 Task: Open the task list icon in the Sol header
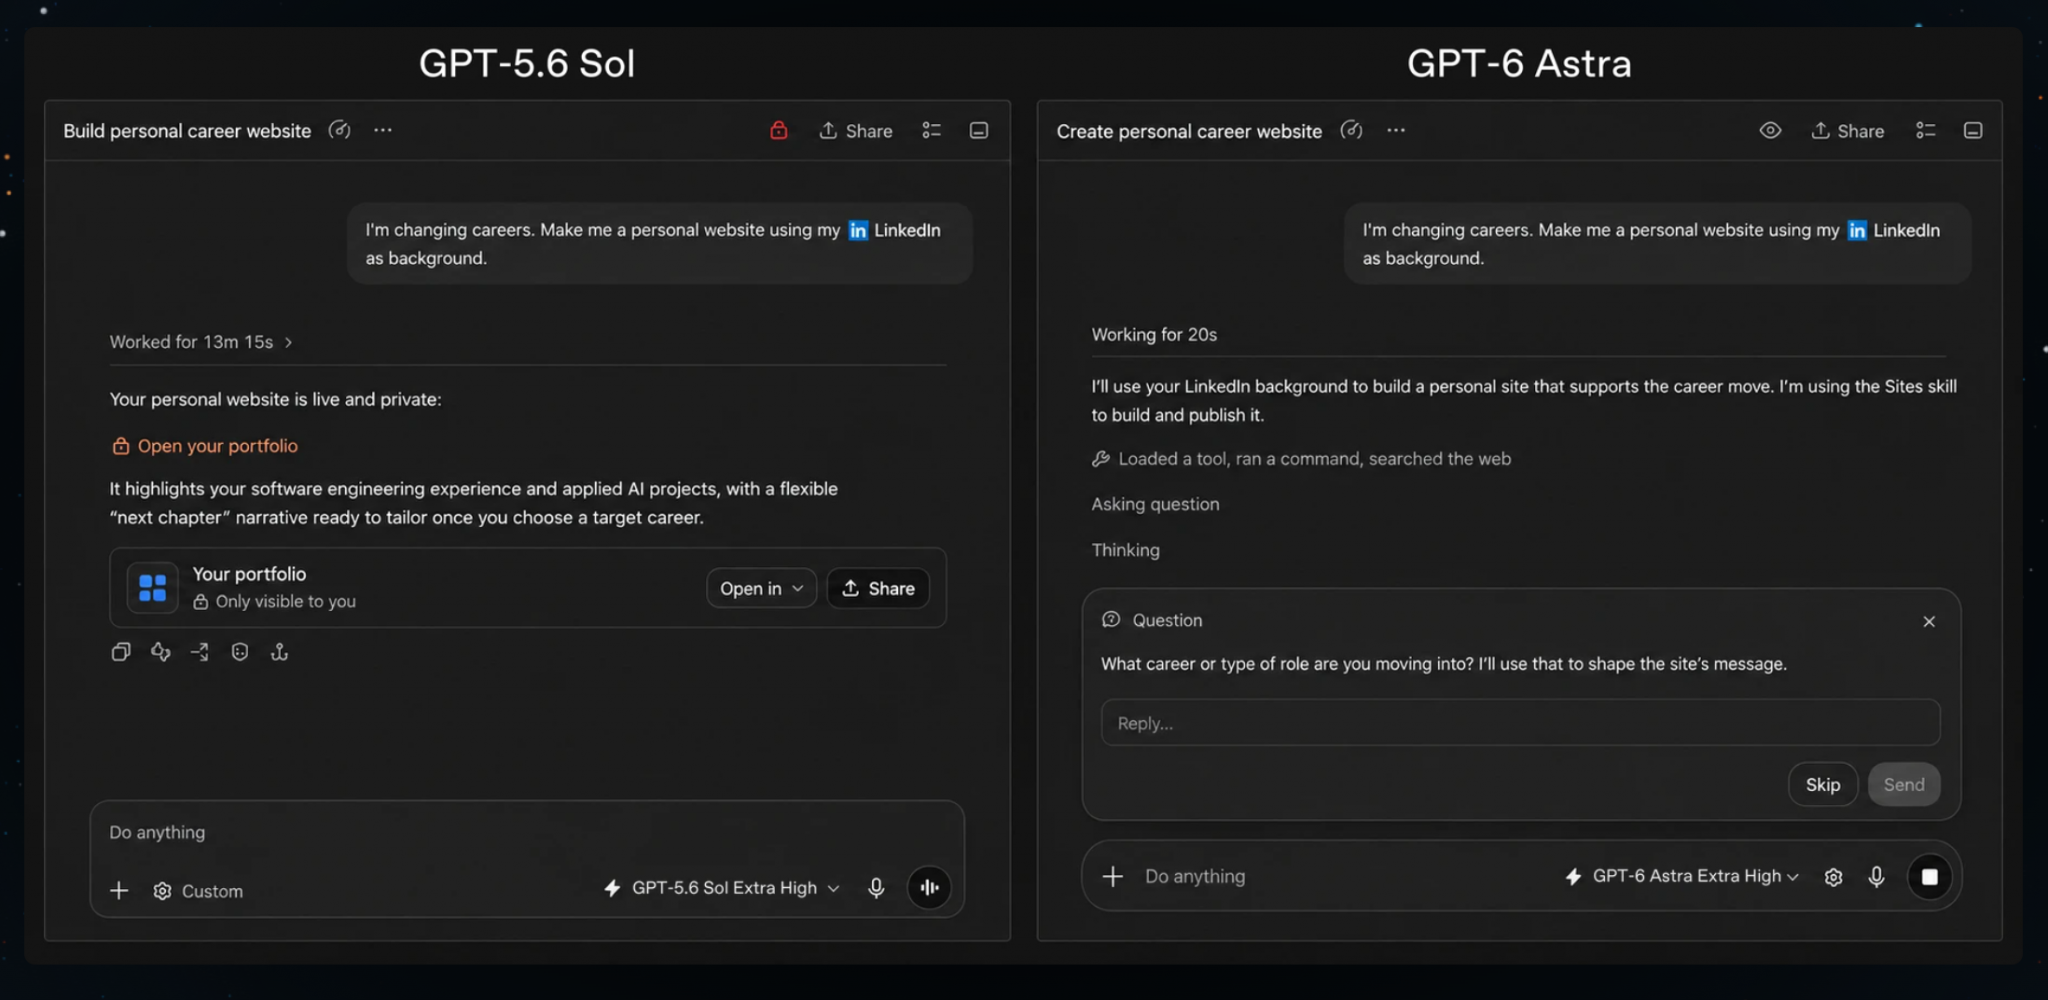(x=932, y=130)
